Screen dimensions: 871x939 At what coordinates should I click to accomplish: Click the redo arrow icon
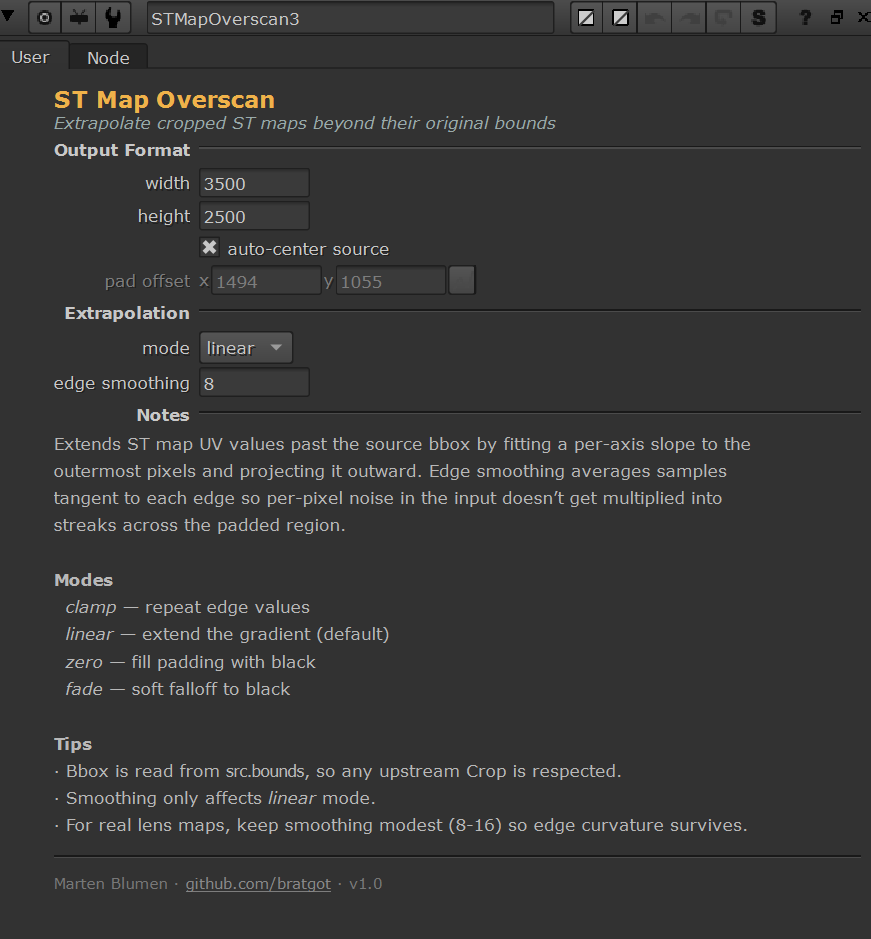(x=690, y=18)
